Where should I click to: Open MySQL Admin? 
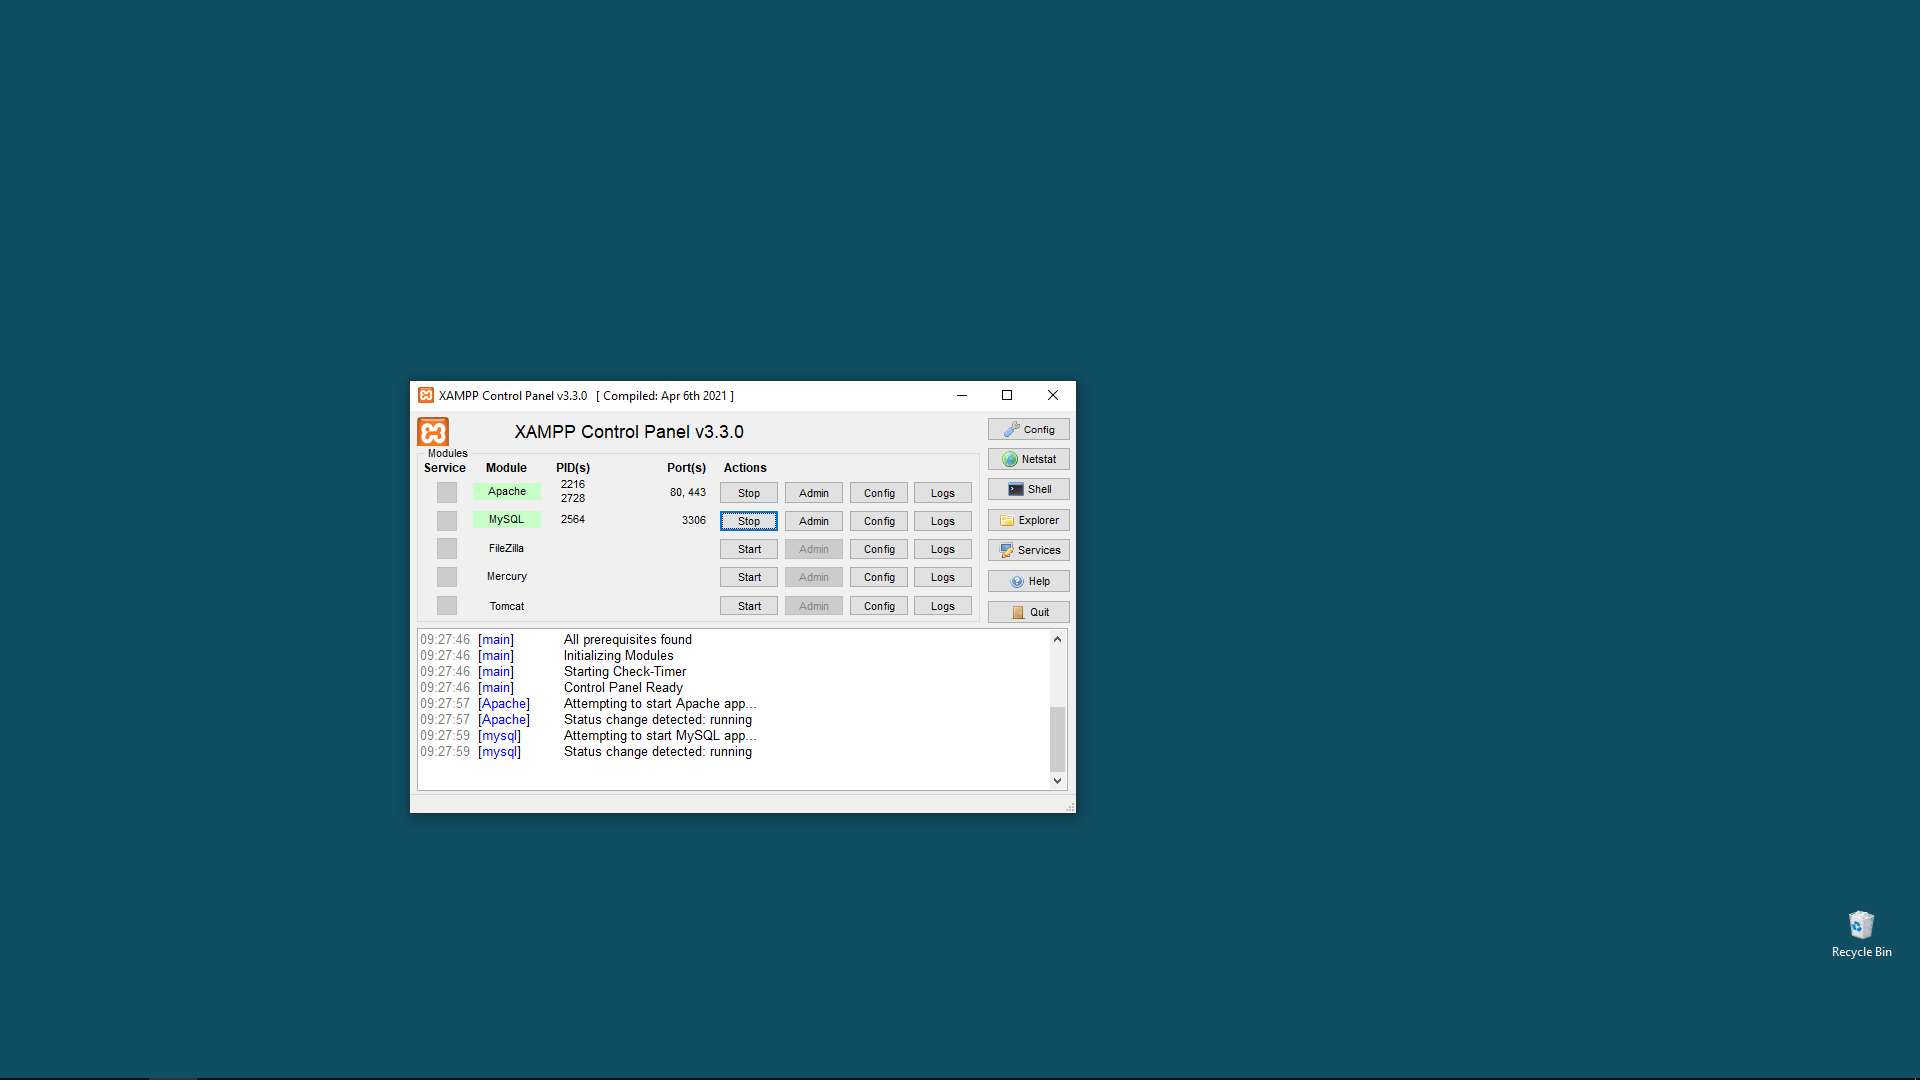[x=813, y=521]
